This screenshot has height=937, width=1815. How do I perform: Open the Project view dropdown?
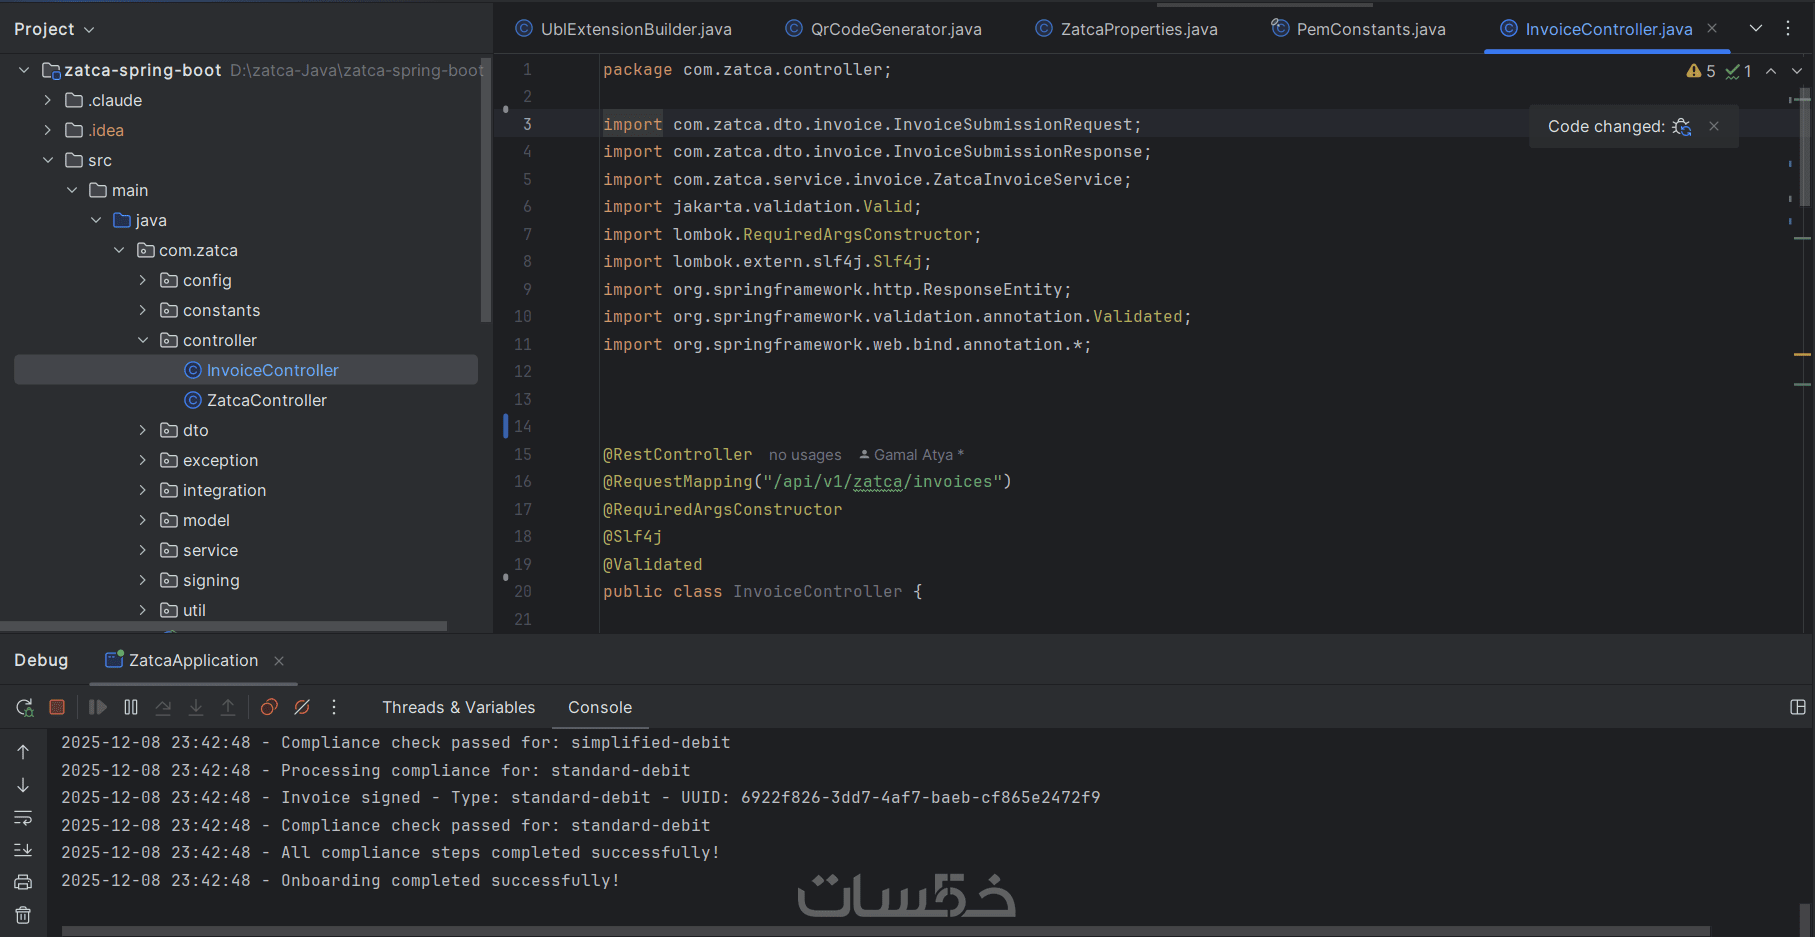pos(54,29)
